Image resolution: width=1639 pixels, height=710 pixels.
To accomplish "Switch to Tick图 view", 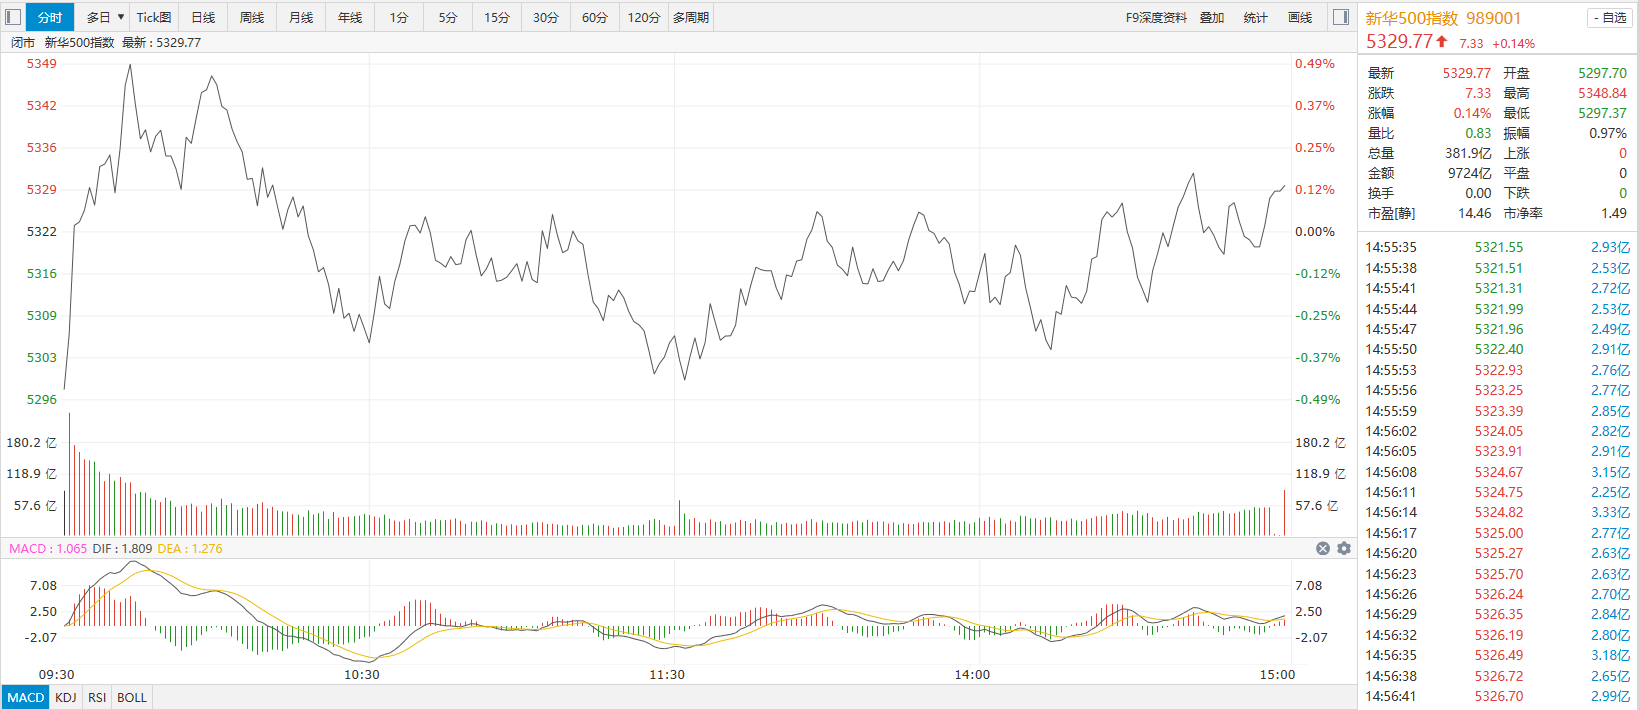I will [154, 17].
